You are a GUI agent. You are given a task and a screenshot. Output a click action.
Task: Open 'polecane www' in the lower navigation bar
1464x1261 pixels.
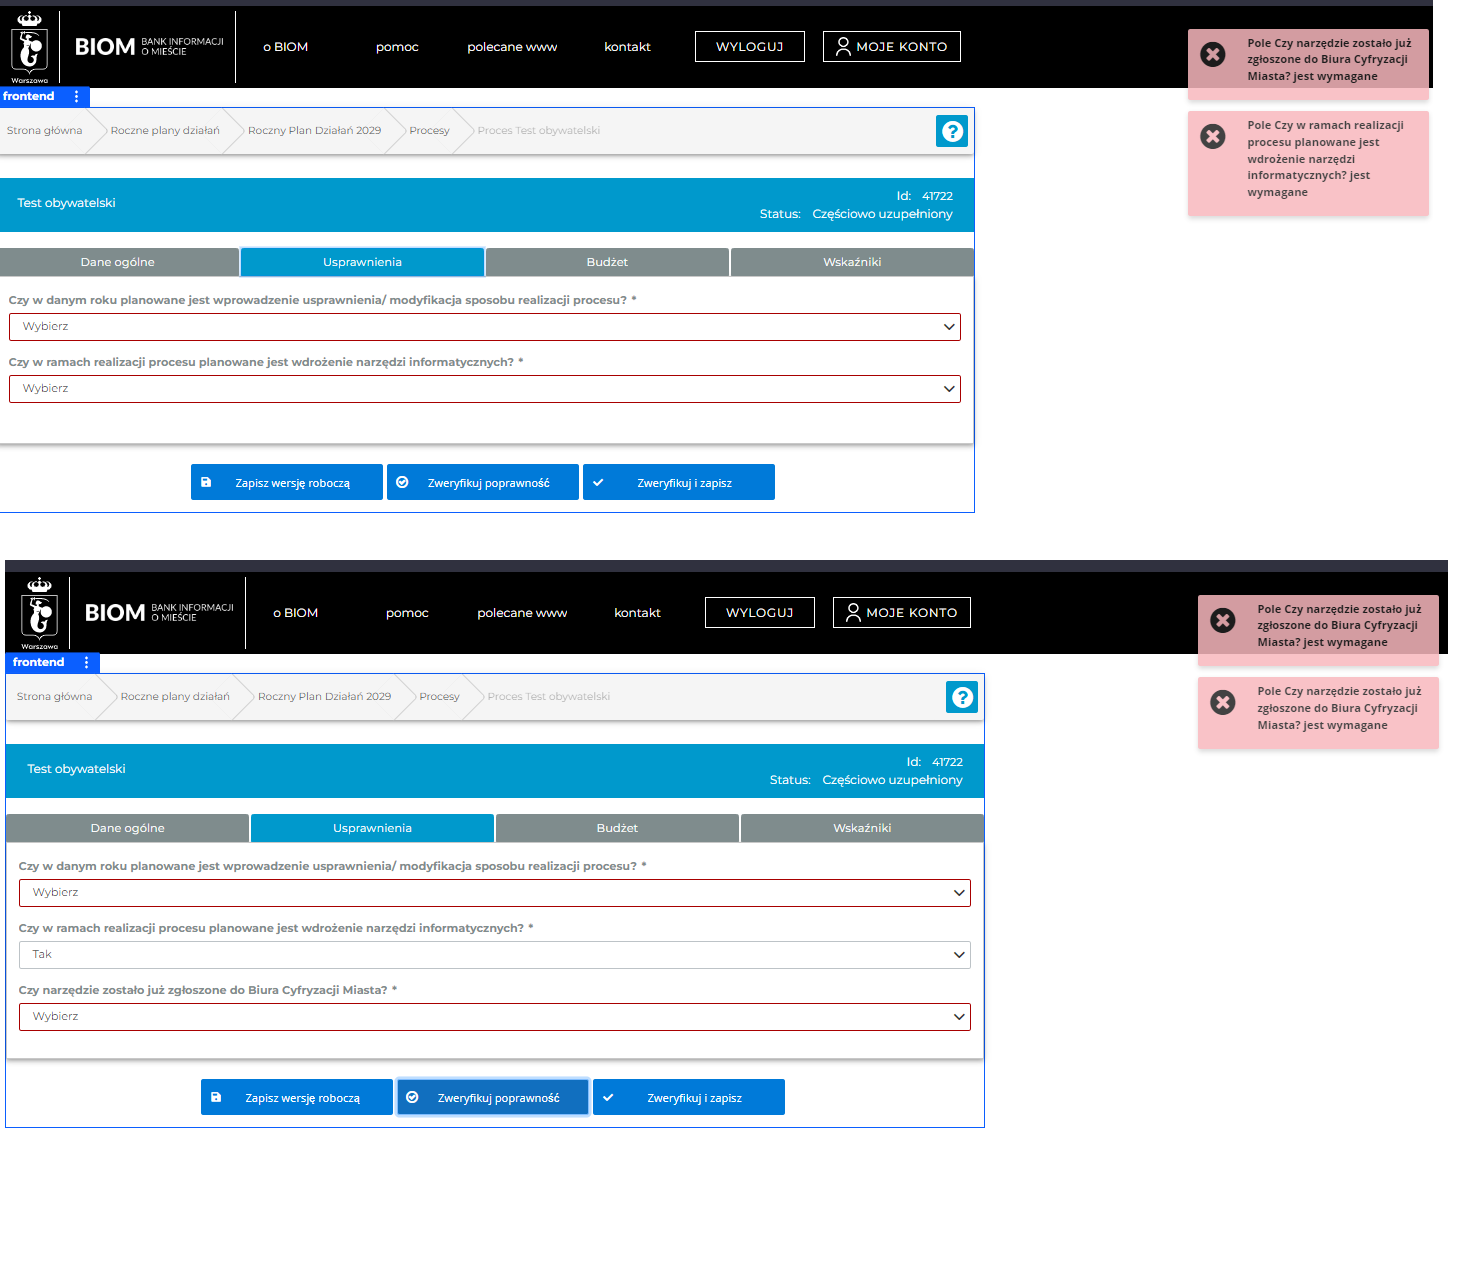pyautogui.click(x=522, y=613)
